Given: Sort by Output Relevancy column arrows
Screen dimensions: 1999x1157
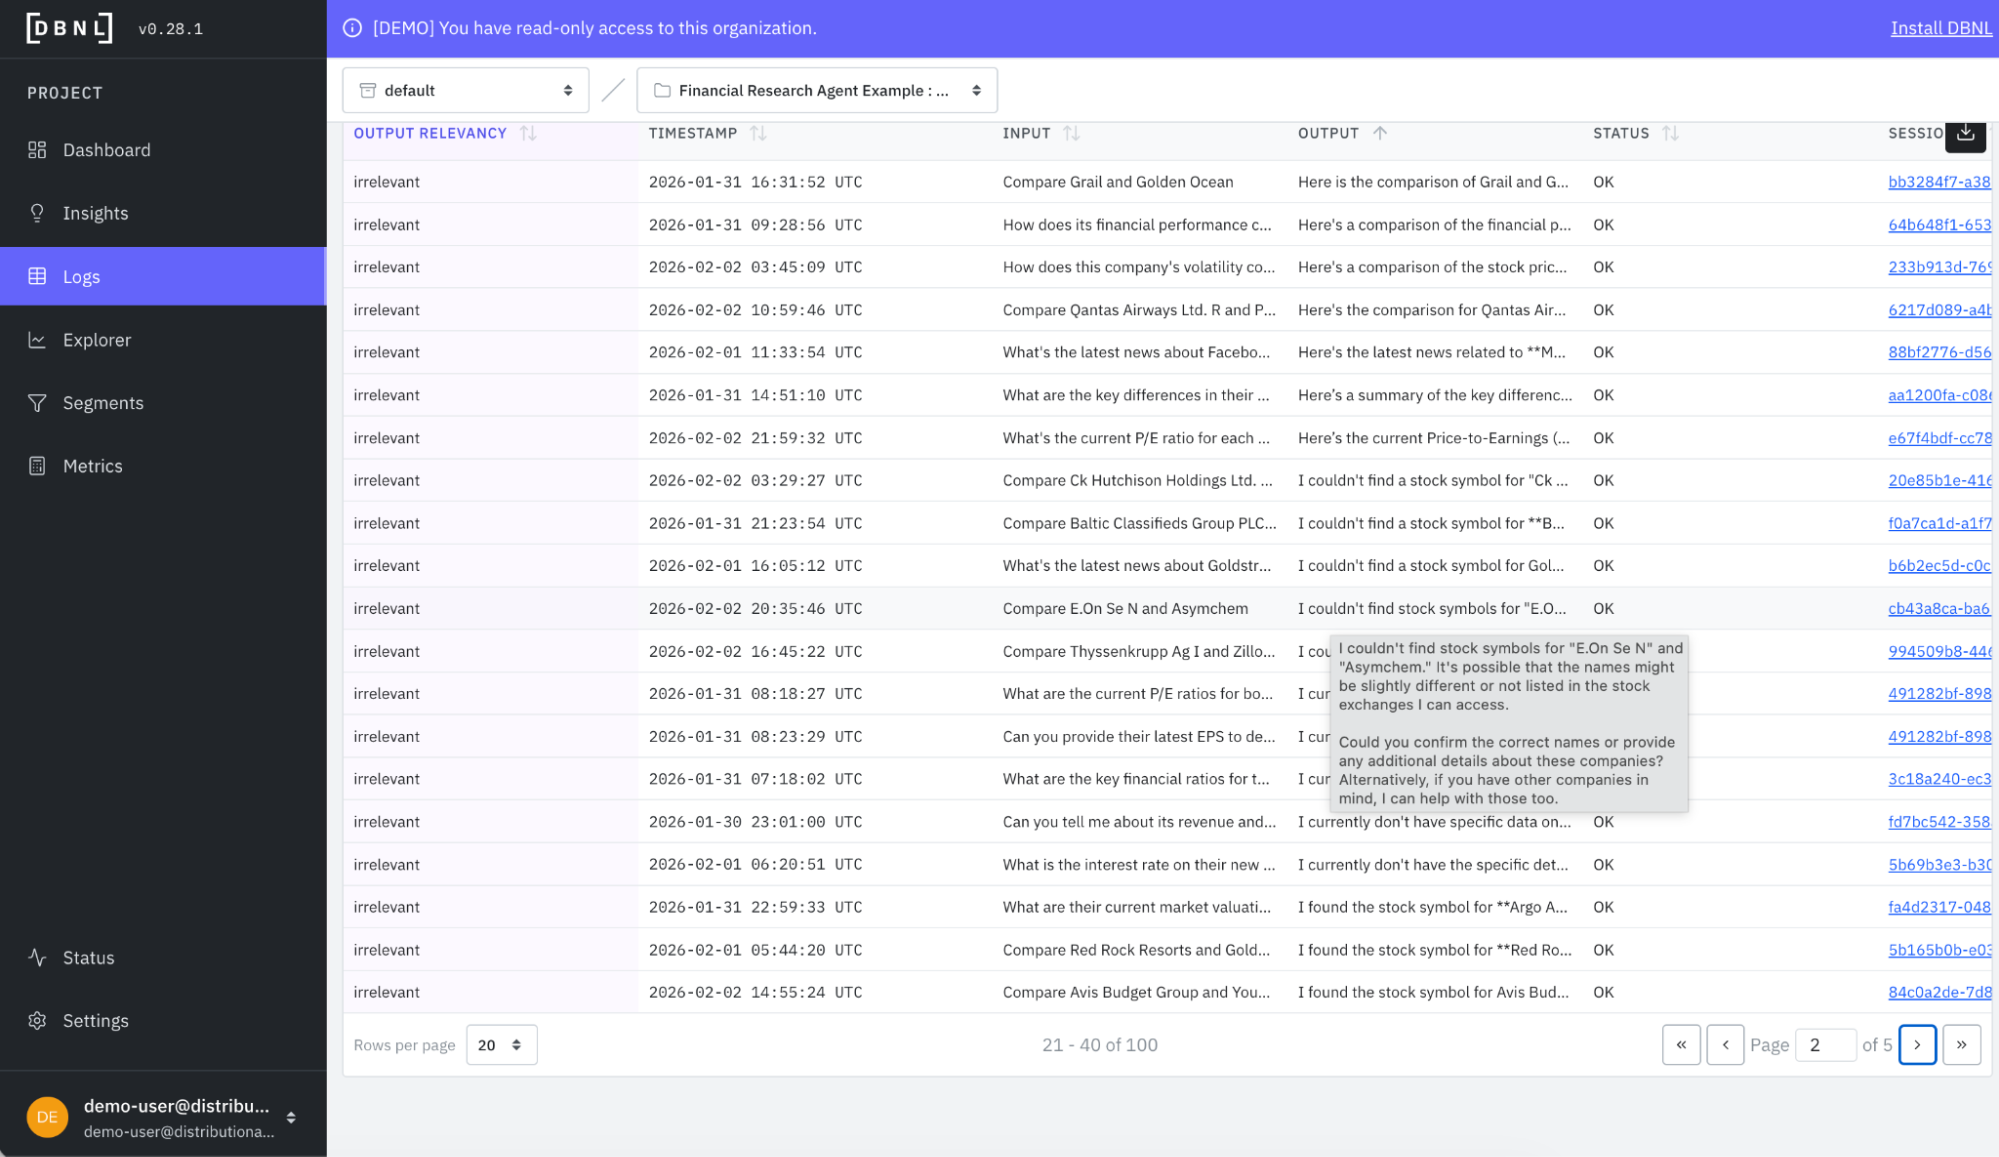Looking at the screenshot, I should 528,133.
